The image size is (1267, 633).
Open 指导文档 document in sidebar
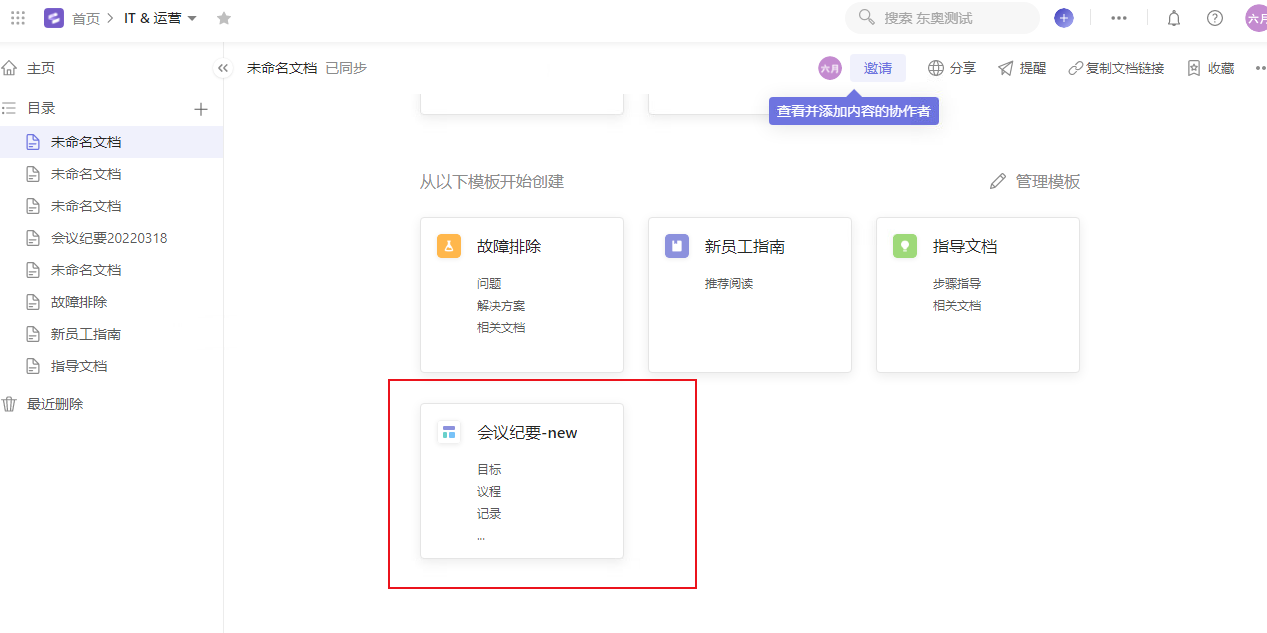tap(111, 366)
